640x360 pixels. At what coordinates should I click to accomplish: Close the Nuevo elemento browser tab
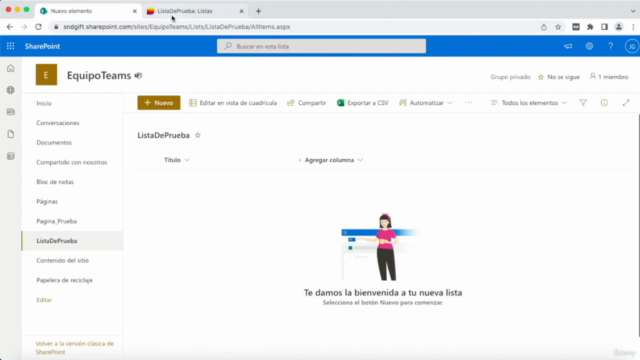tap(135, 11)
